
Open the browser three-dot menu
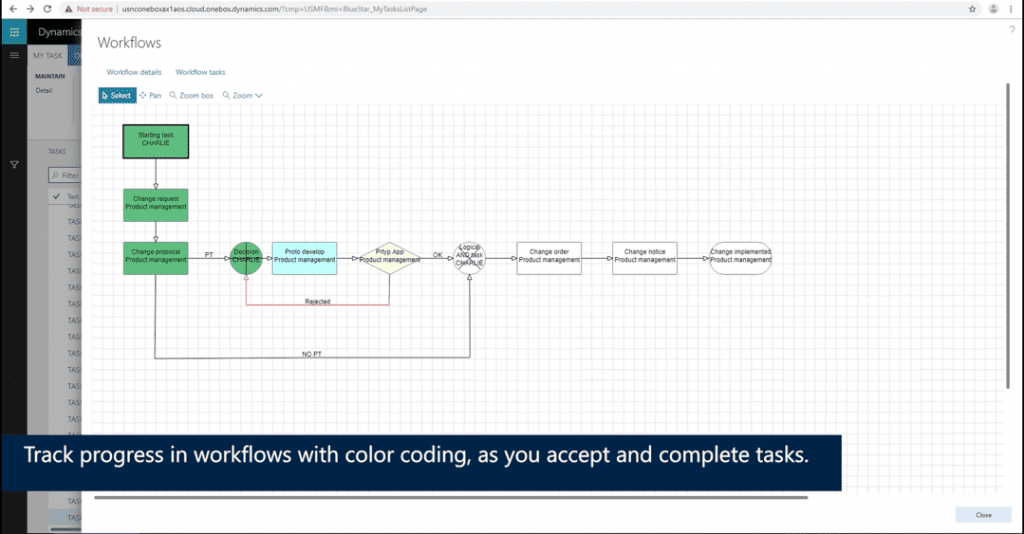tap(1012, 8)
